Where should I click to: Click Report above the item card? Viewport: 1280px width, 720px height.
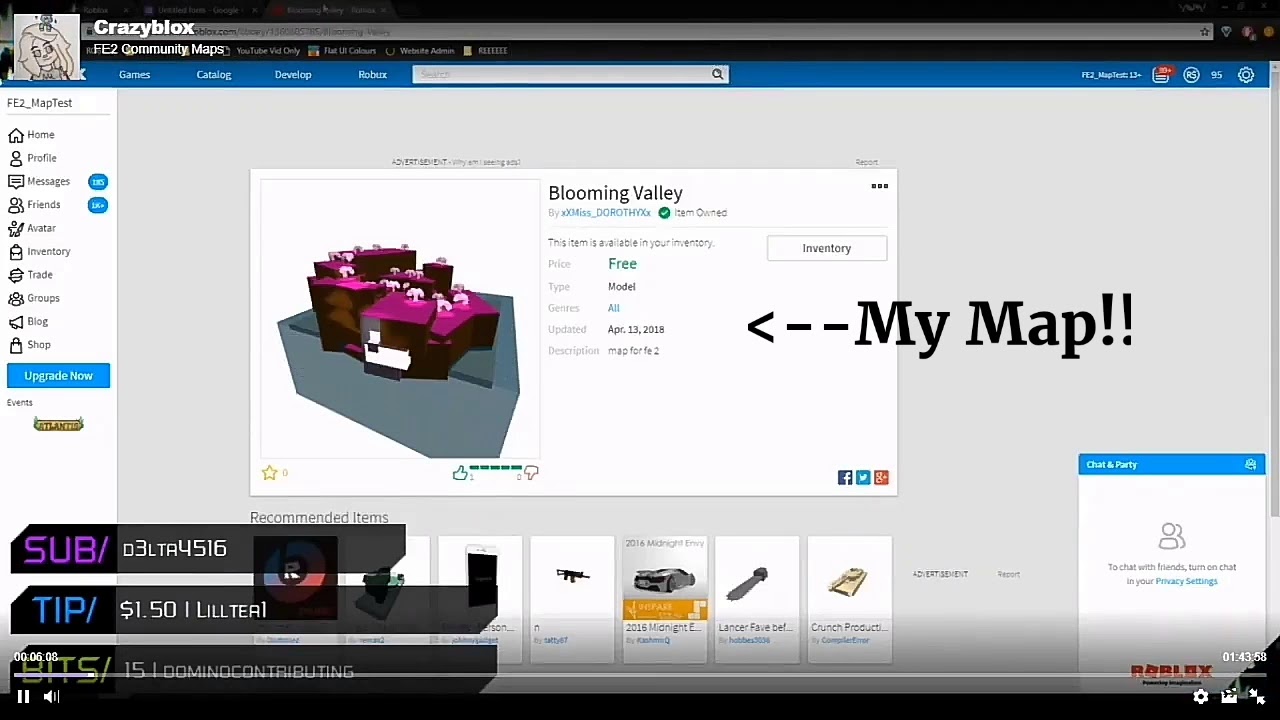tap(866, 162)
